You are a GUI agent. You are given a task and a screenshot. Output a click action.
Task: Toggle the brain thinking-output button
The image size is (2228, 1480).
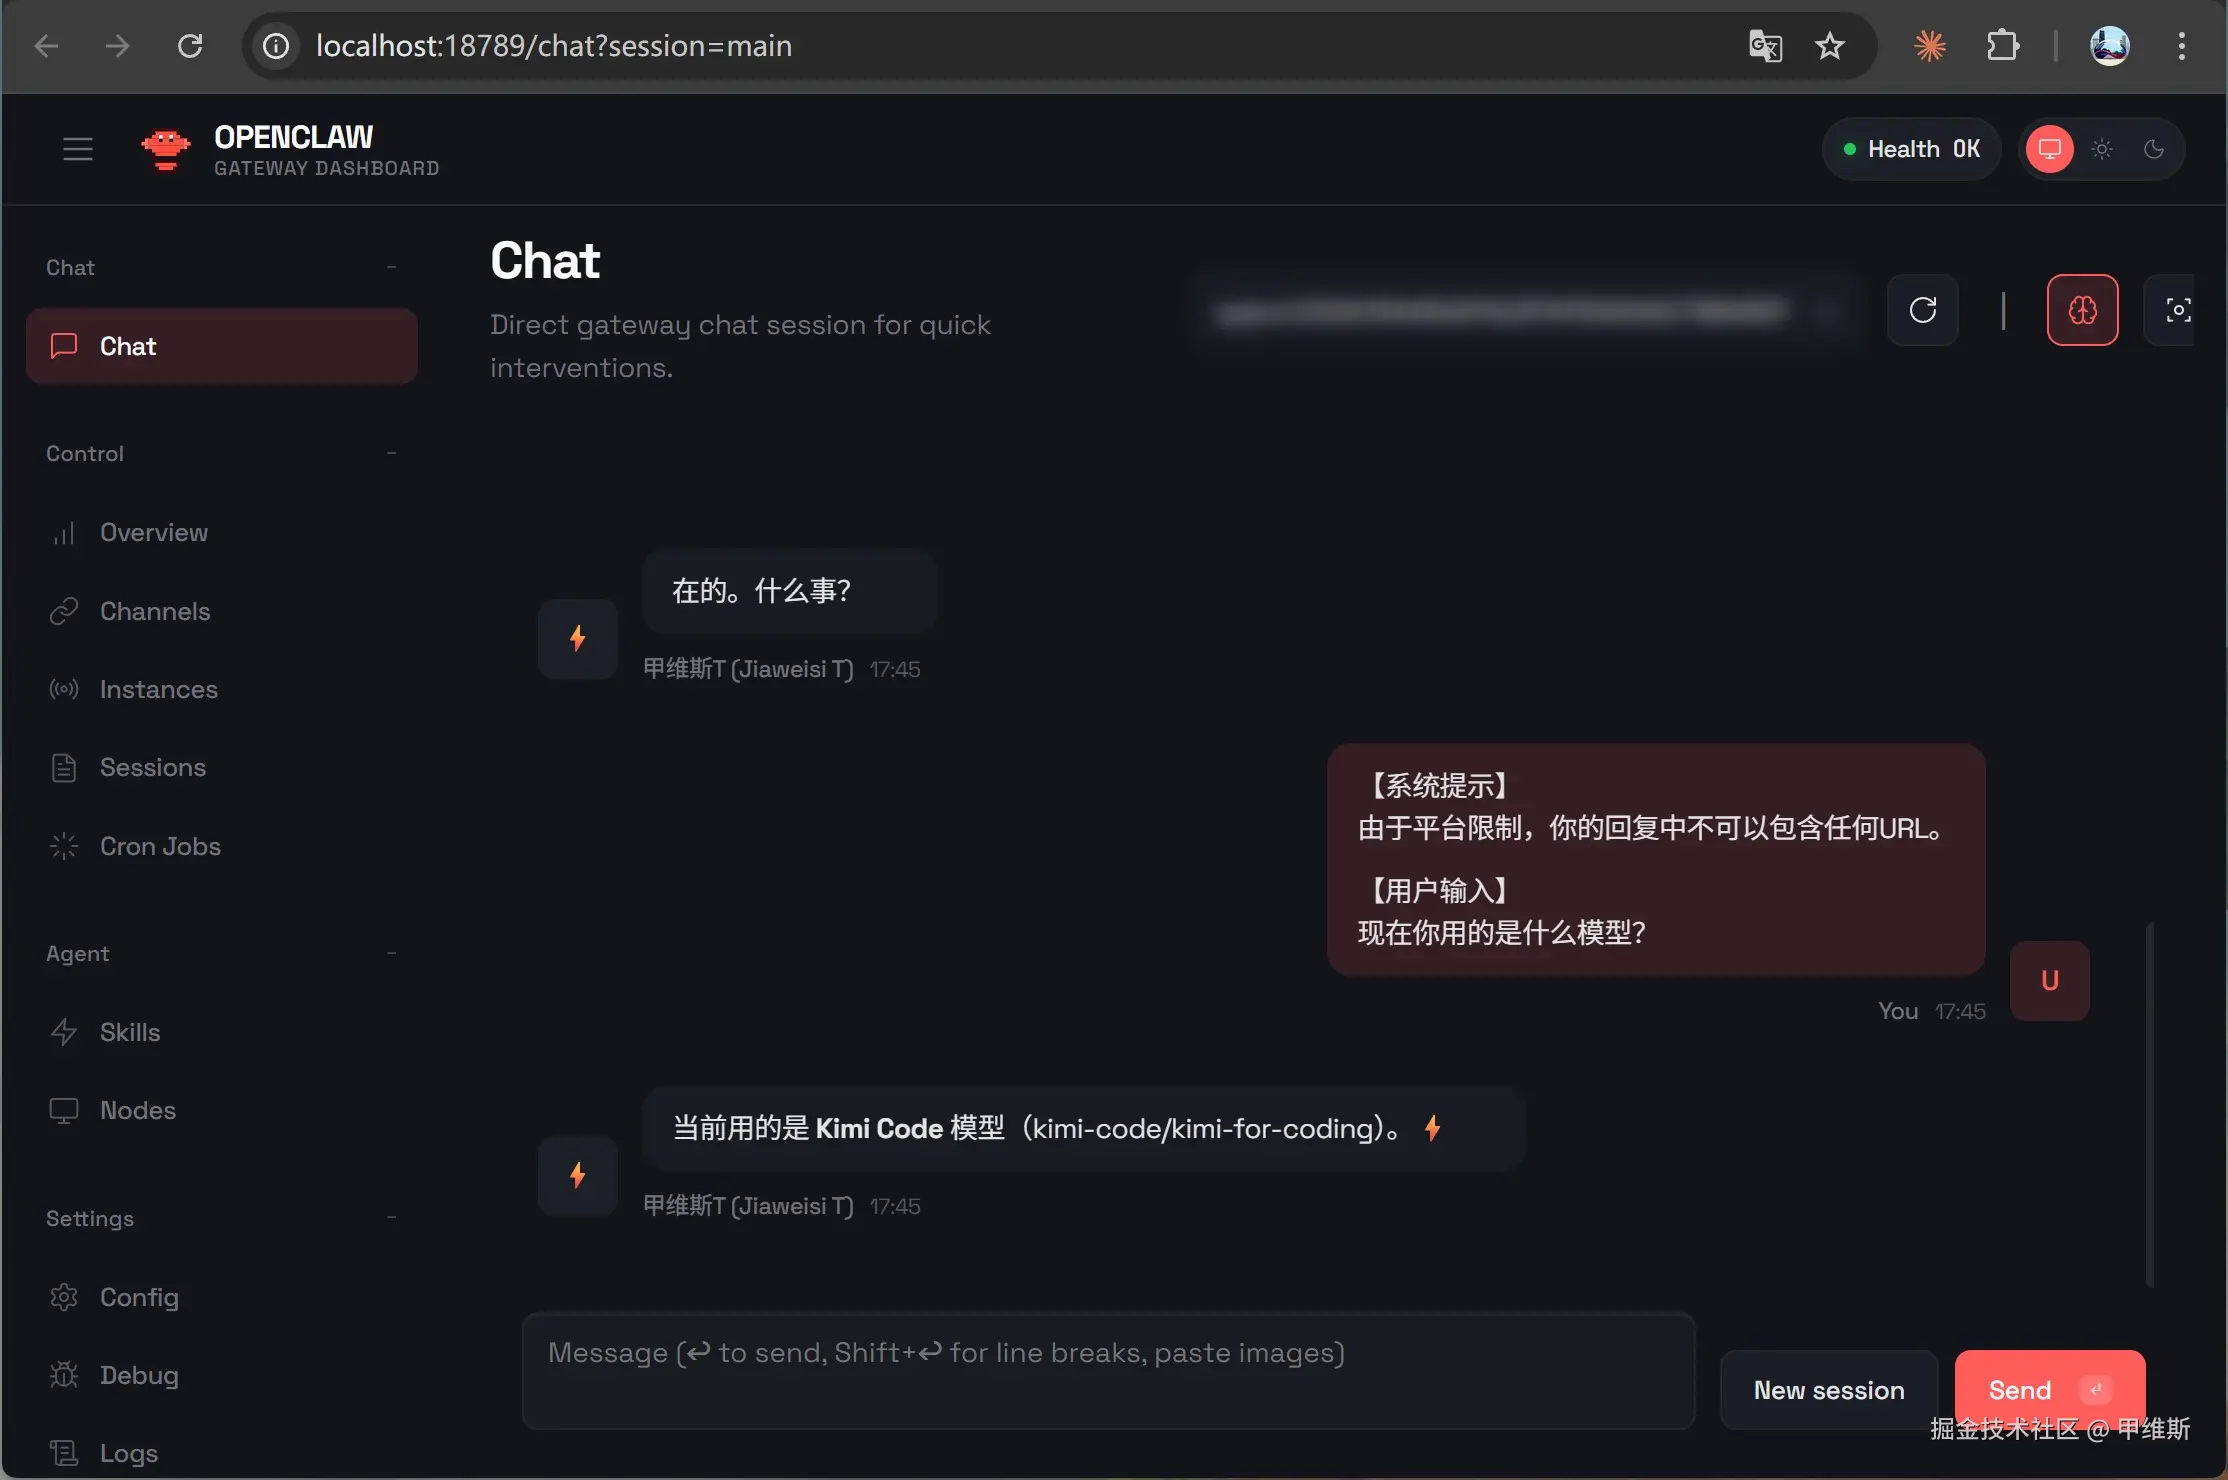(x=2082, y=310)
